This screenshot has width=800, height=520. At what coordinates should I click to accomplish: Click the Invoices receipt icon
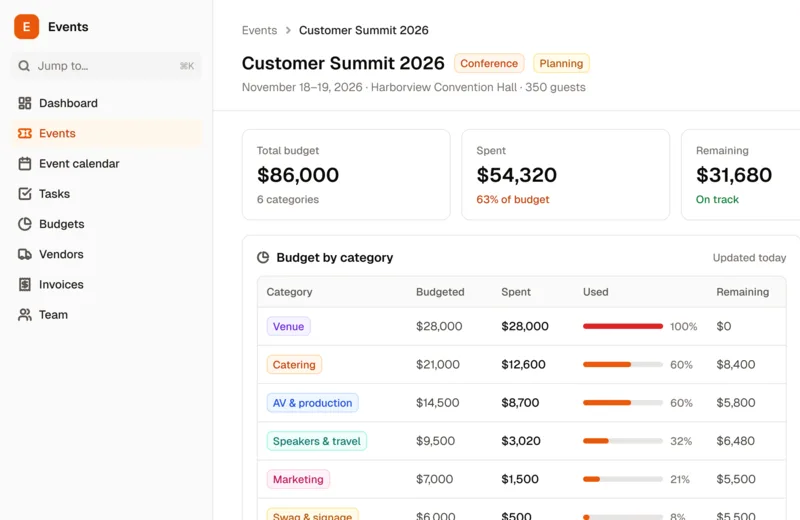tap(24, 284)
